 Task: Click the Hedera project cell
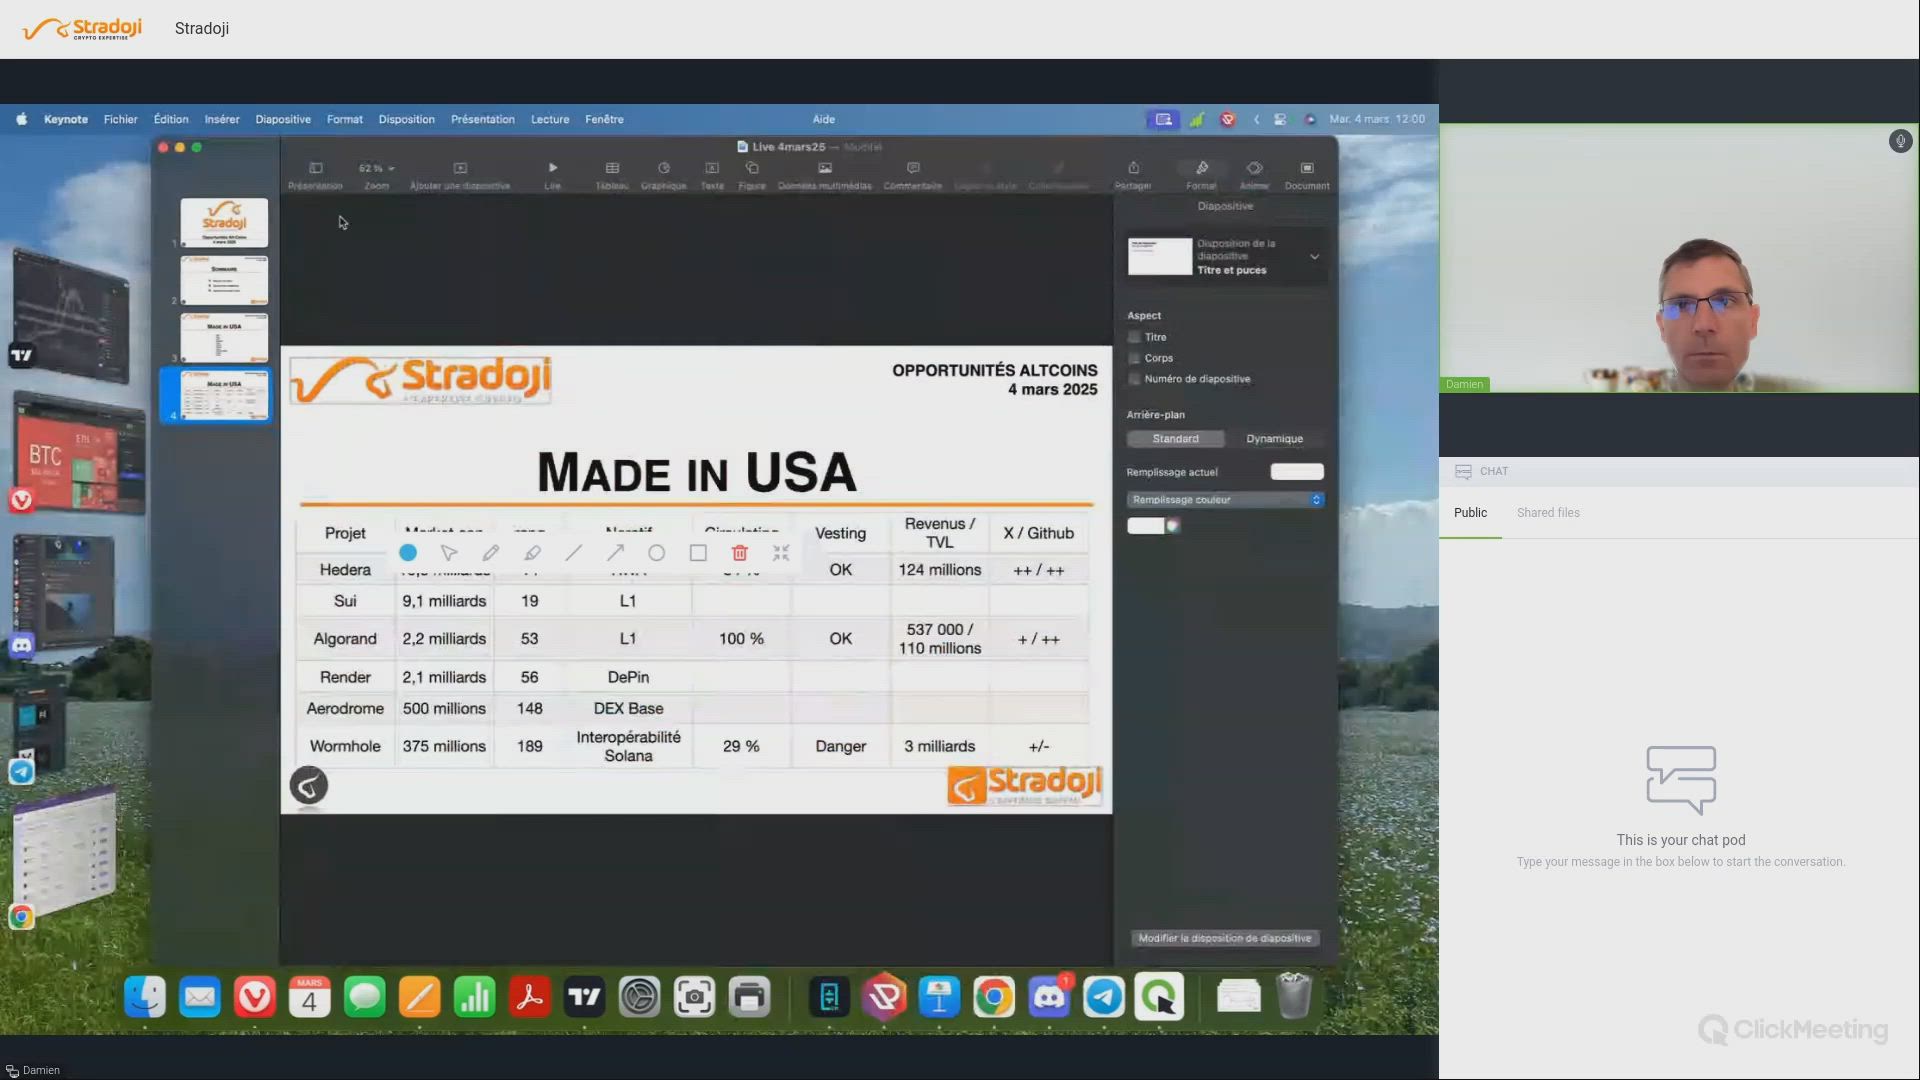(345, 570)
